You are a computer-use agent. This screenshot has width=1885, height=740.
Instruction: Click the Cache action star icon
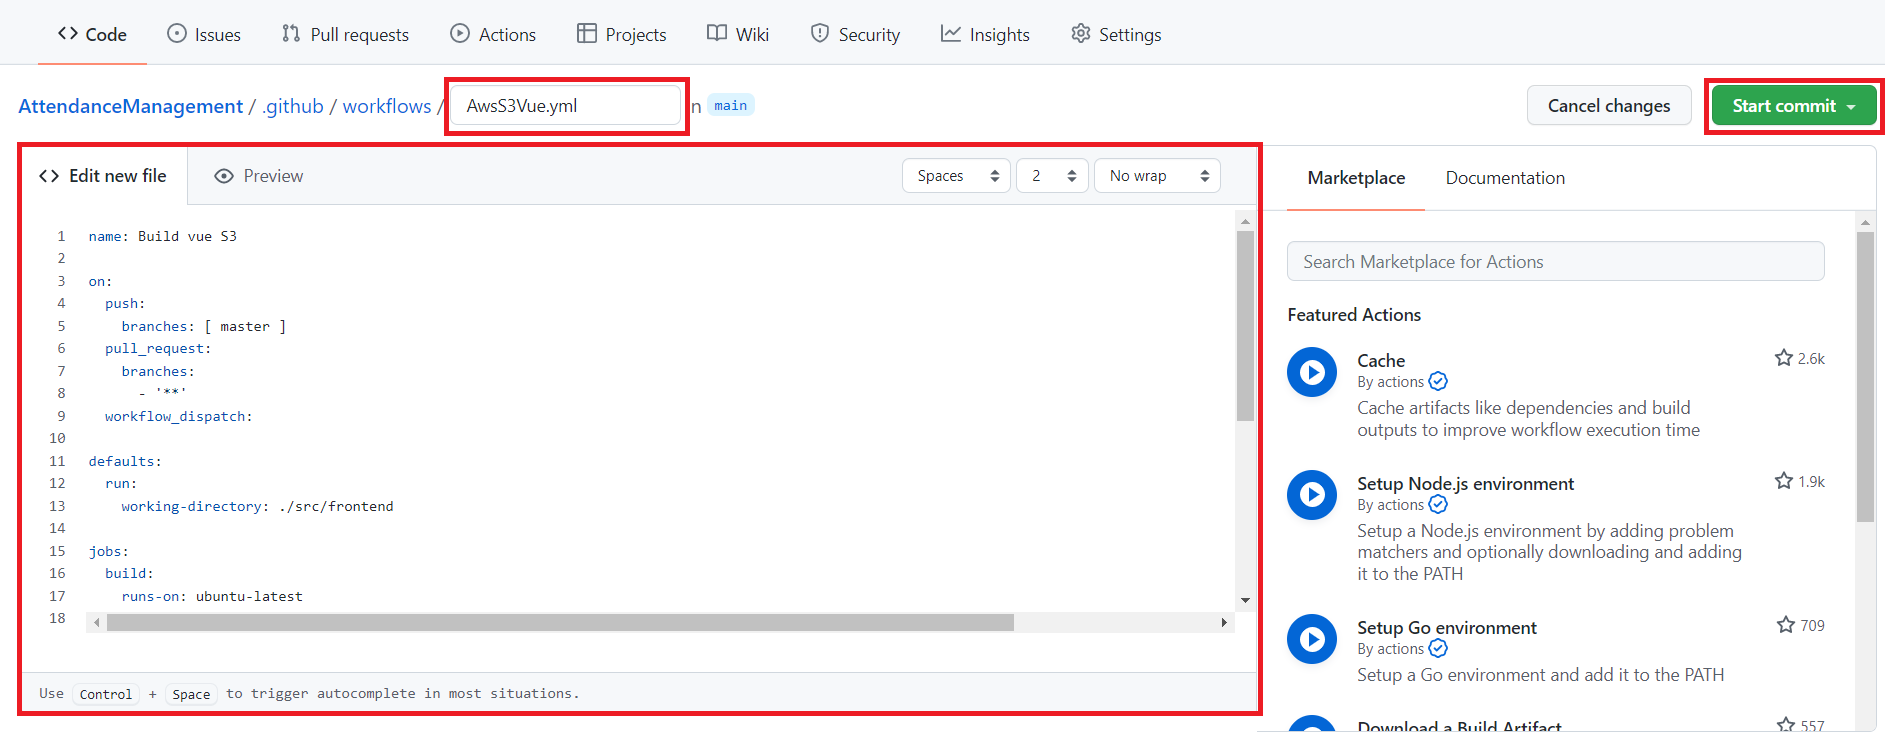tap(1783, 358)
